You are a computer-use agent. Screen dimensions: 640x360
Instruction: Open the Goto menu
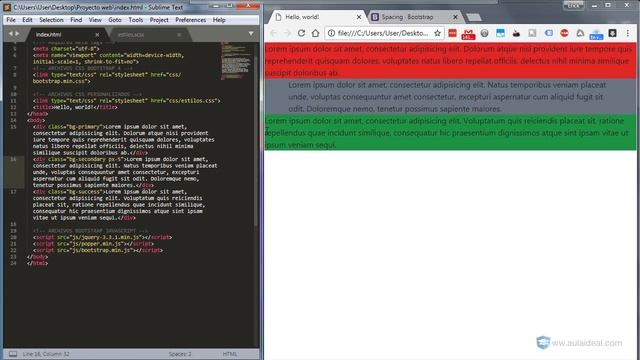pyautogui.click(x=115, y=20)
